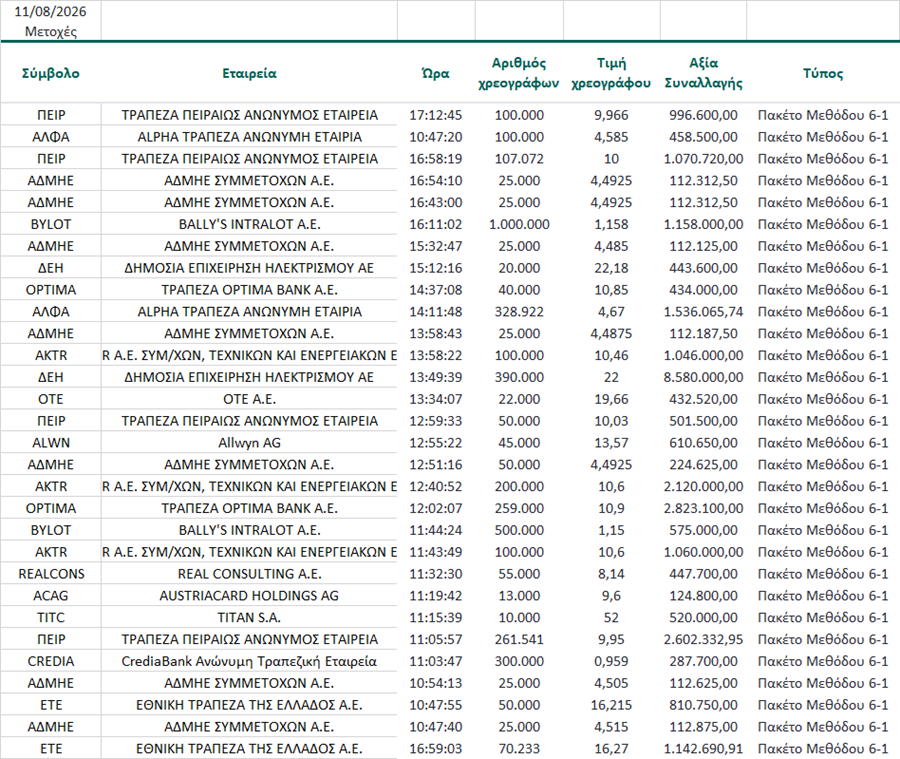900x759 pixels.
Task: Select the value cell 996.600,00
Action: coord(704,115)
